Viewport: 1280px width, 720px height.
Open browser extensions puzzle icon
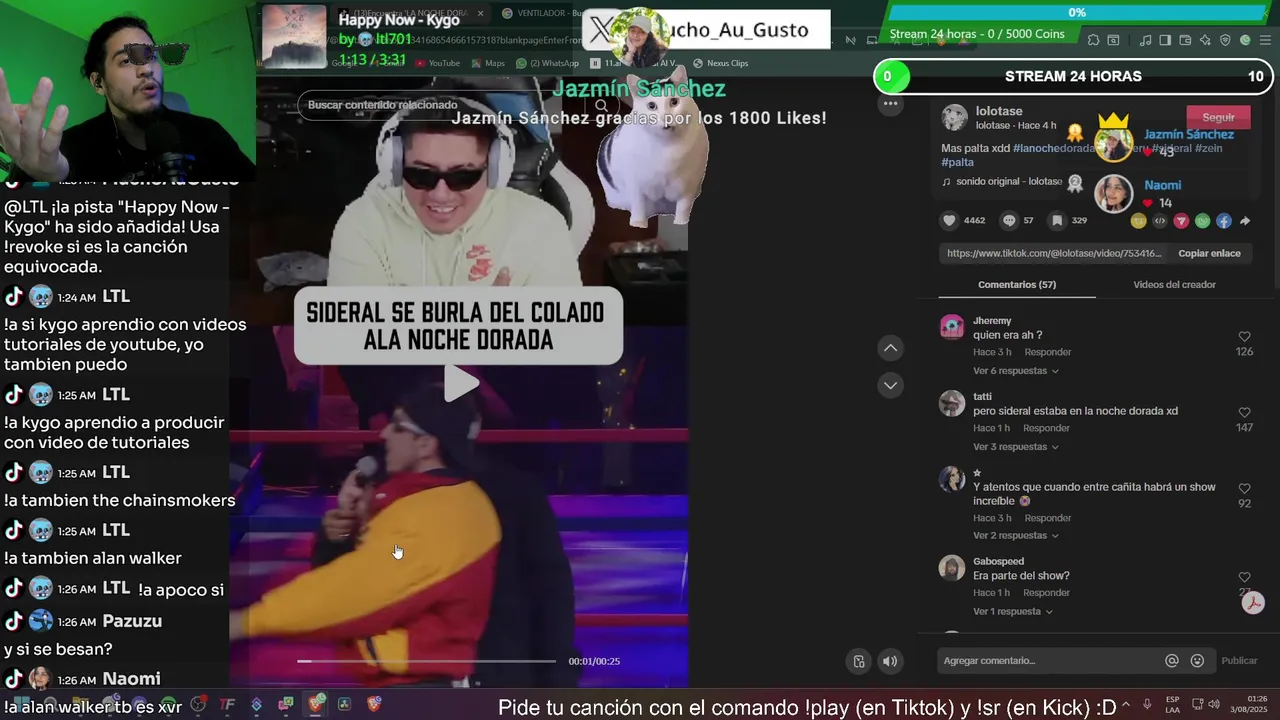(1093, 40)
